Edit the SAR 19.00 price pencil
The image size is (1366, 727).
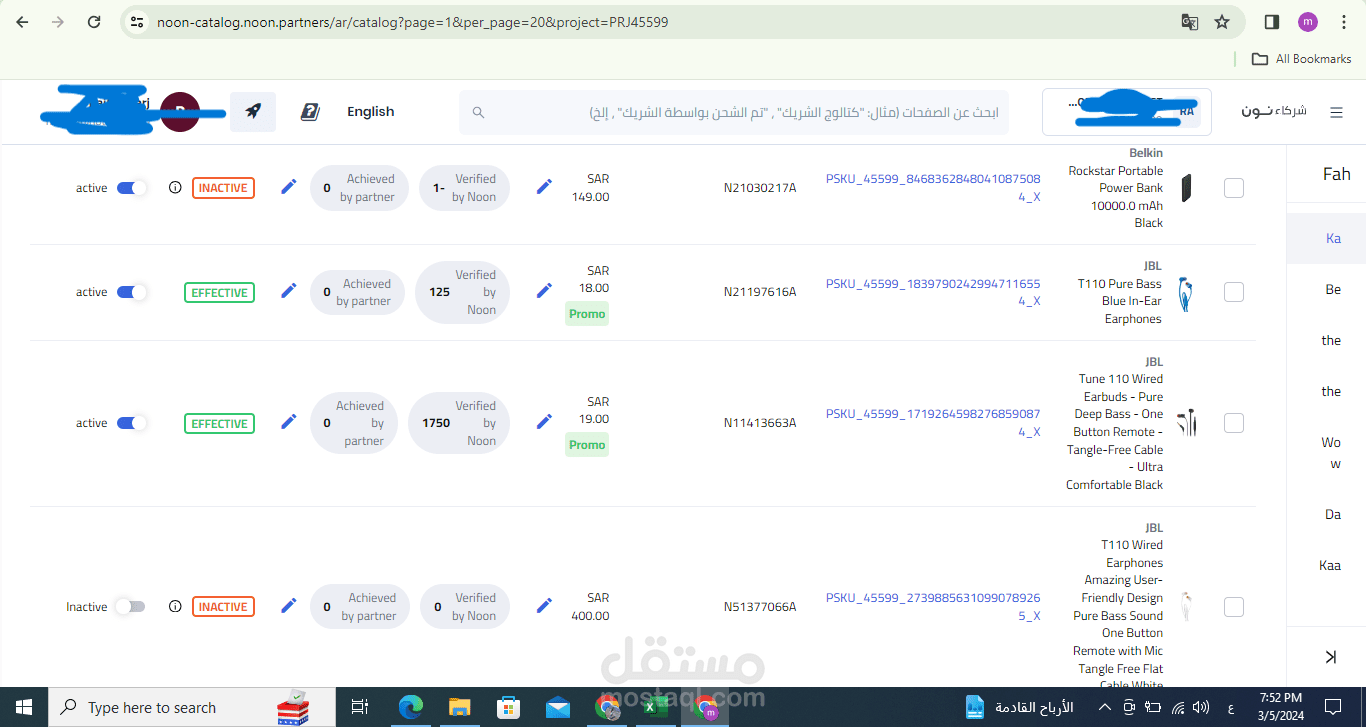click(x=544, y=422)
